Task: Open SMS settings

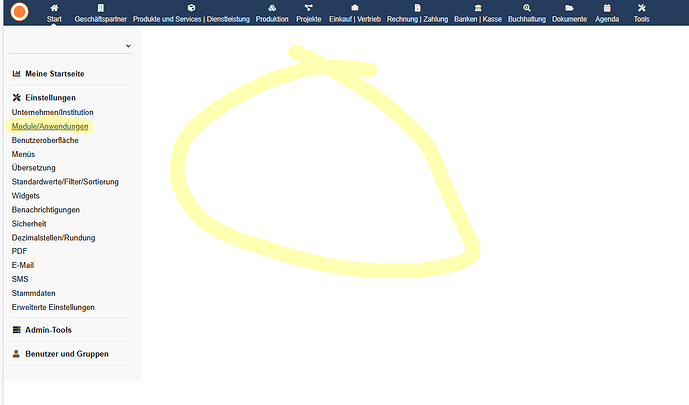Action: click(x=20, y=279)
